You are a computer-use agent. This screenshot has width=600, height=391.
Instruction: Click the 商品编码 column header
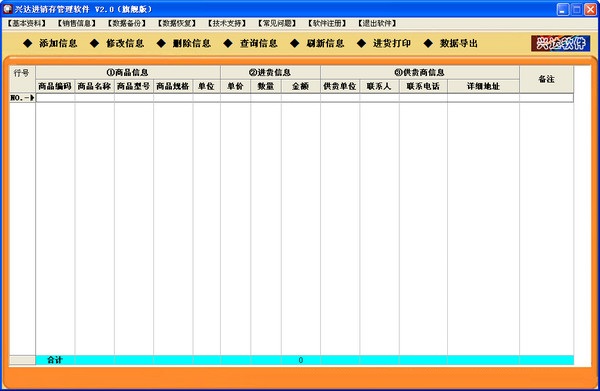point(55,86)
